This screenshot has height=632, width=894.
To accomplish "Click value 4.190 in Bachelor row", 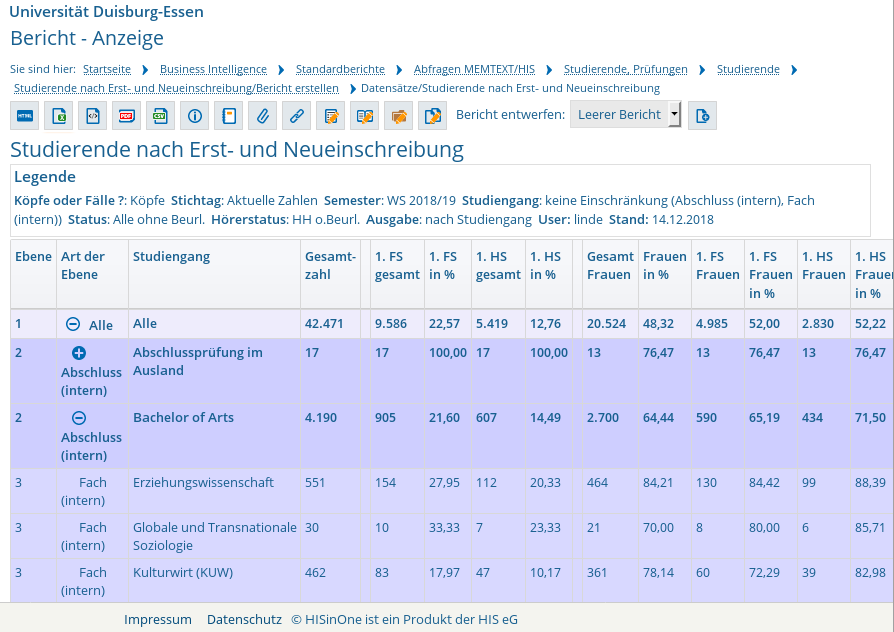I will coord(321,418).
